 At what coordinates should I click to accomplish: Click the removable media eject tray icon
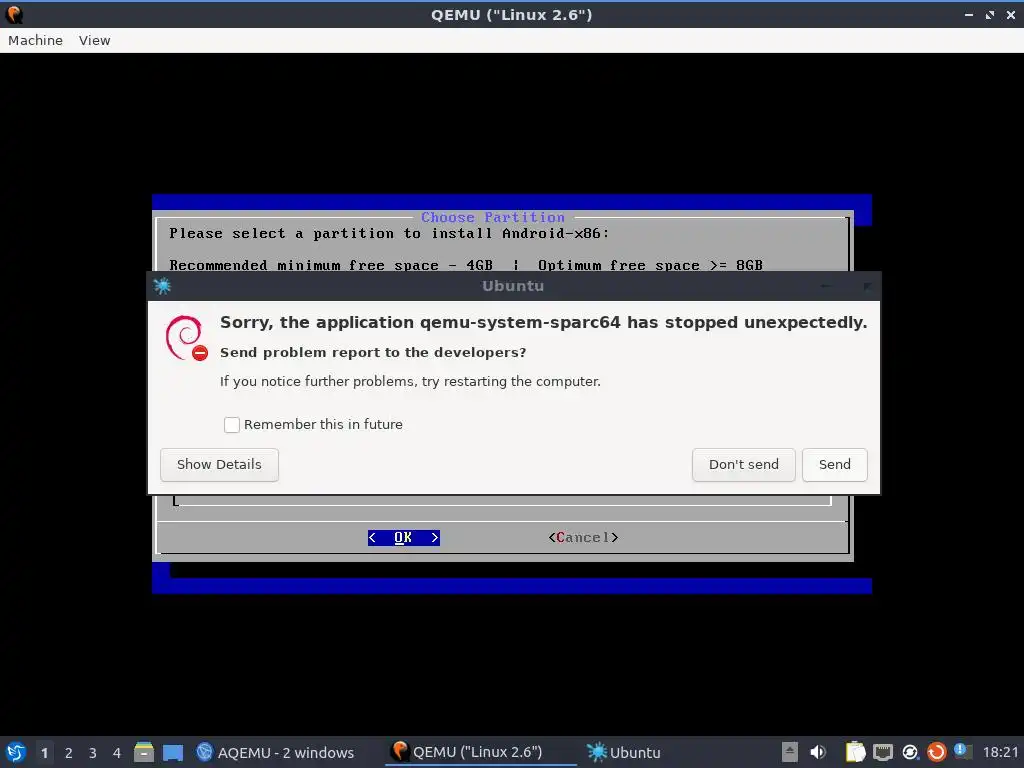(790, 752)
